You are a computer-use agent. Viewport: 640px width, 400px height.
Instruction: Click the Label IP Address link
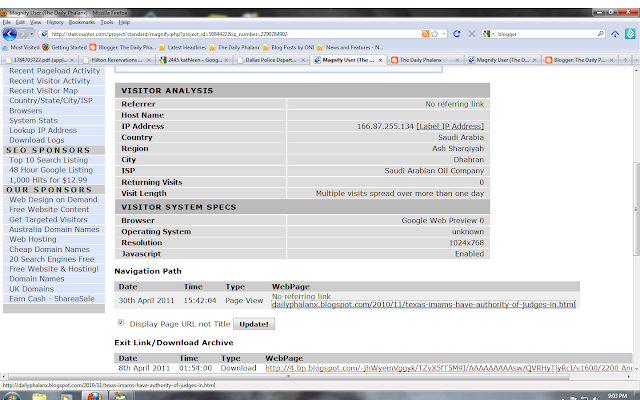[450, 126]
